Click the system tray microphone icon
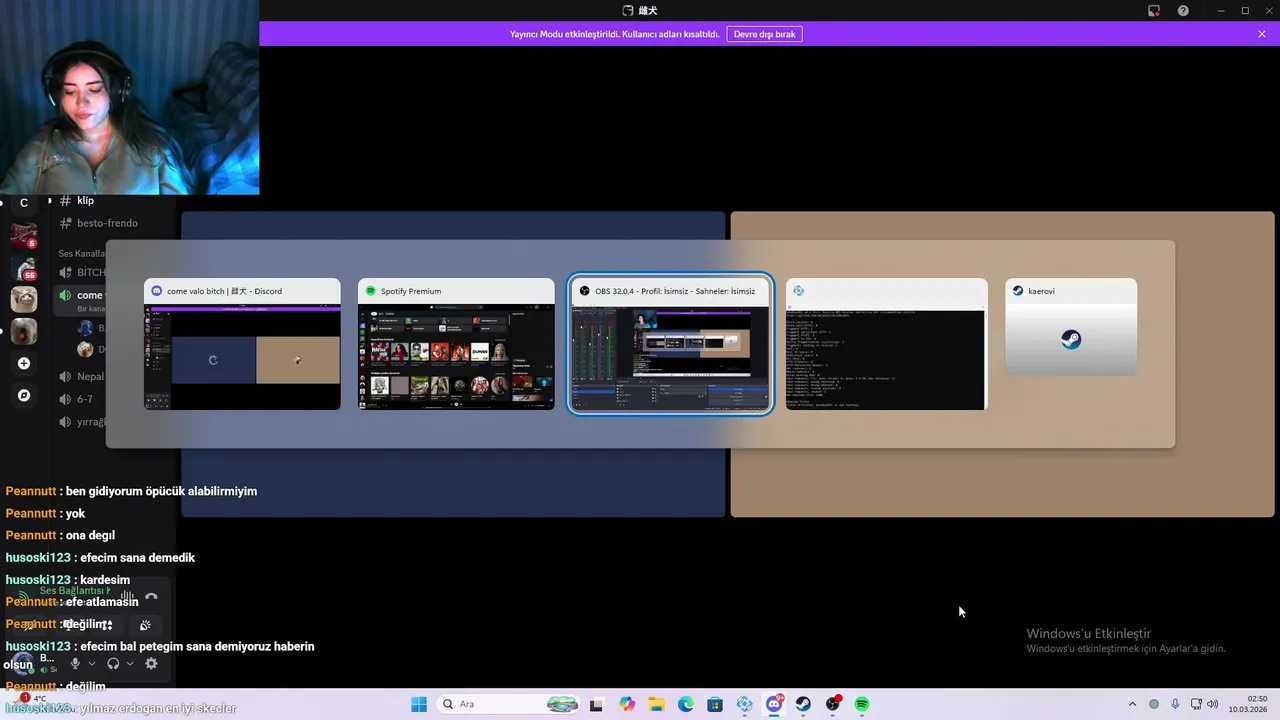The height and width of the screenshot is (720, 1280). point(1175,704)
